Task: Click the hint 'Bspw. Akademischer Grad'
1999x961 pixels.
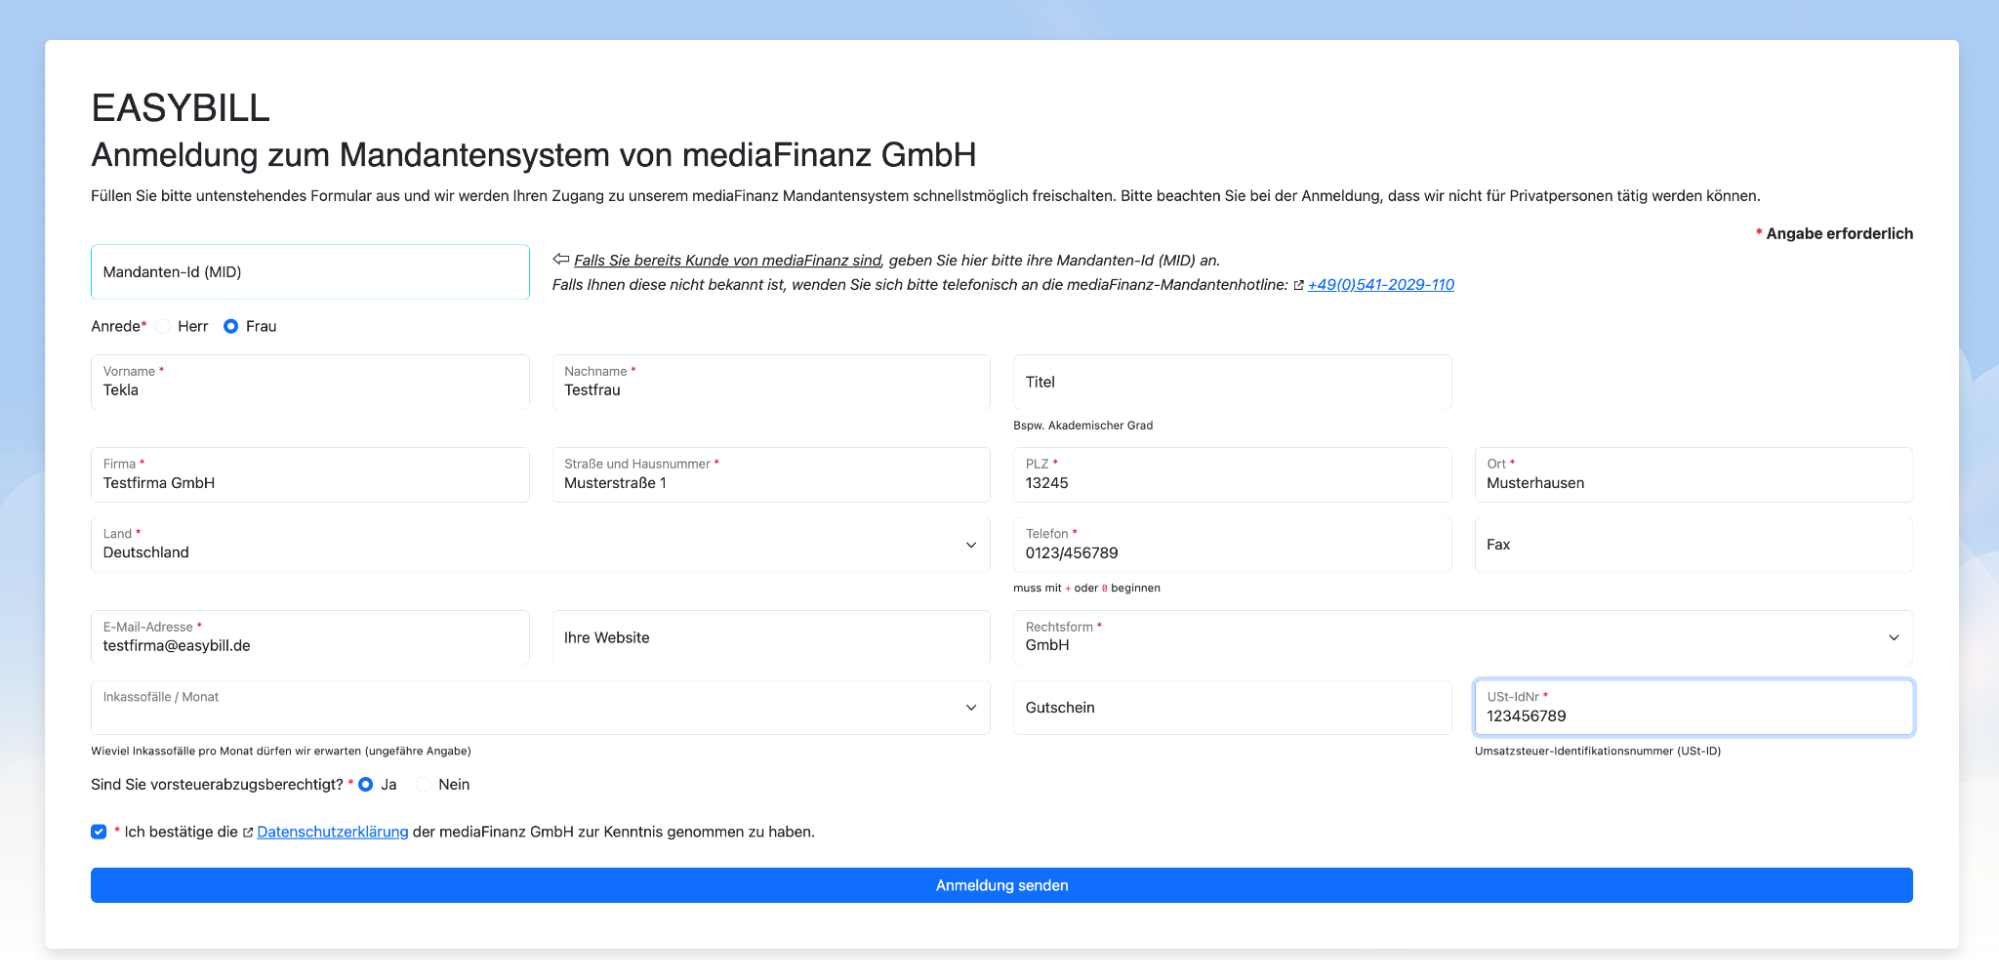Action: 1083,426
